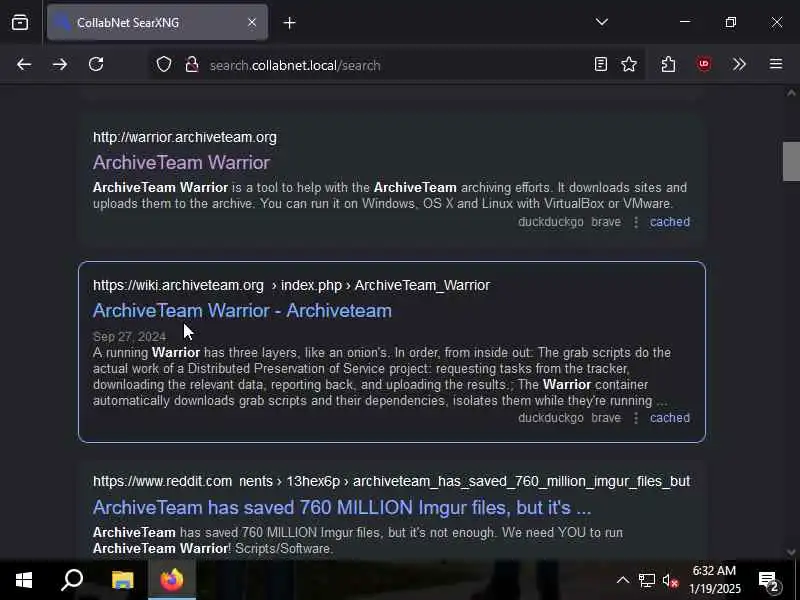Open the extensions panel
This screenshot has height=600, width=800.
pos(668,64)
